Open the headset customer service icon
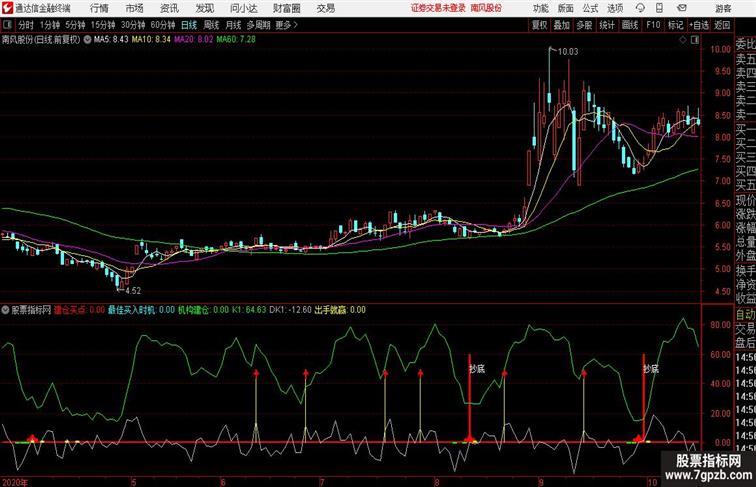The width and height of the screenshot is (756, 487). (x=640, y=8)
